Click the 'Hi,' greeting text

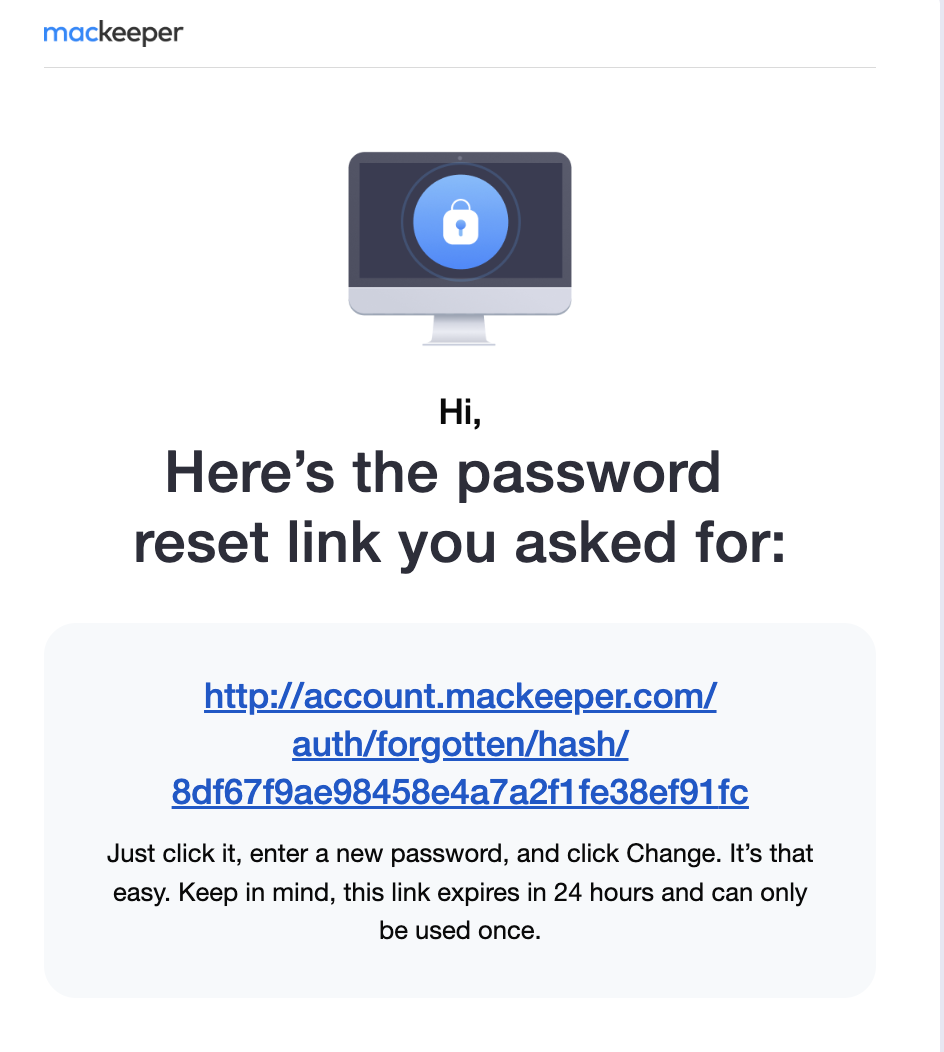[x=460, y=411]
